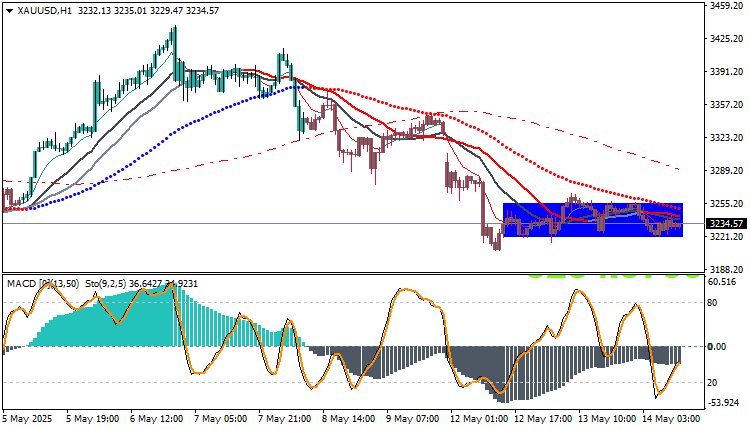This screenshot has width=750, height=430.
Task: Select the 13 May 10:00 time label
Action: click(x=607, y=419)
